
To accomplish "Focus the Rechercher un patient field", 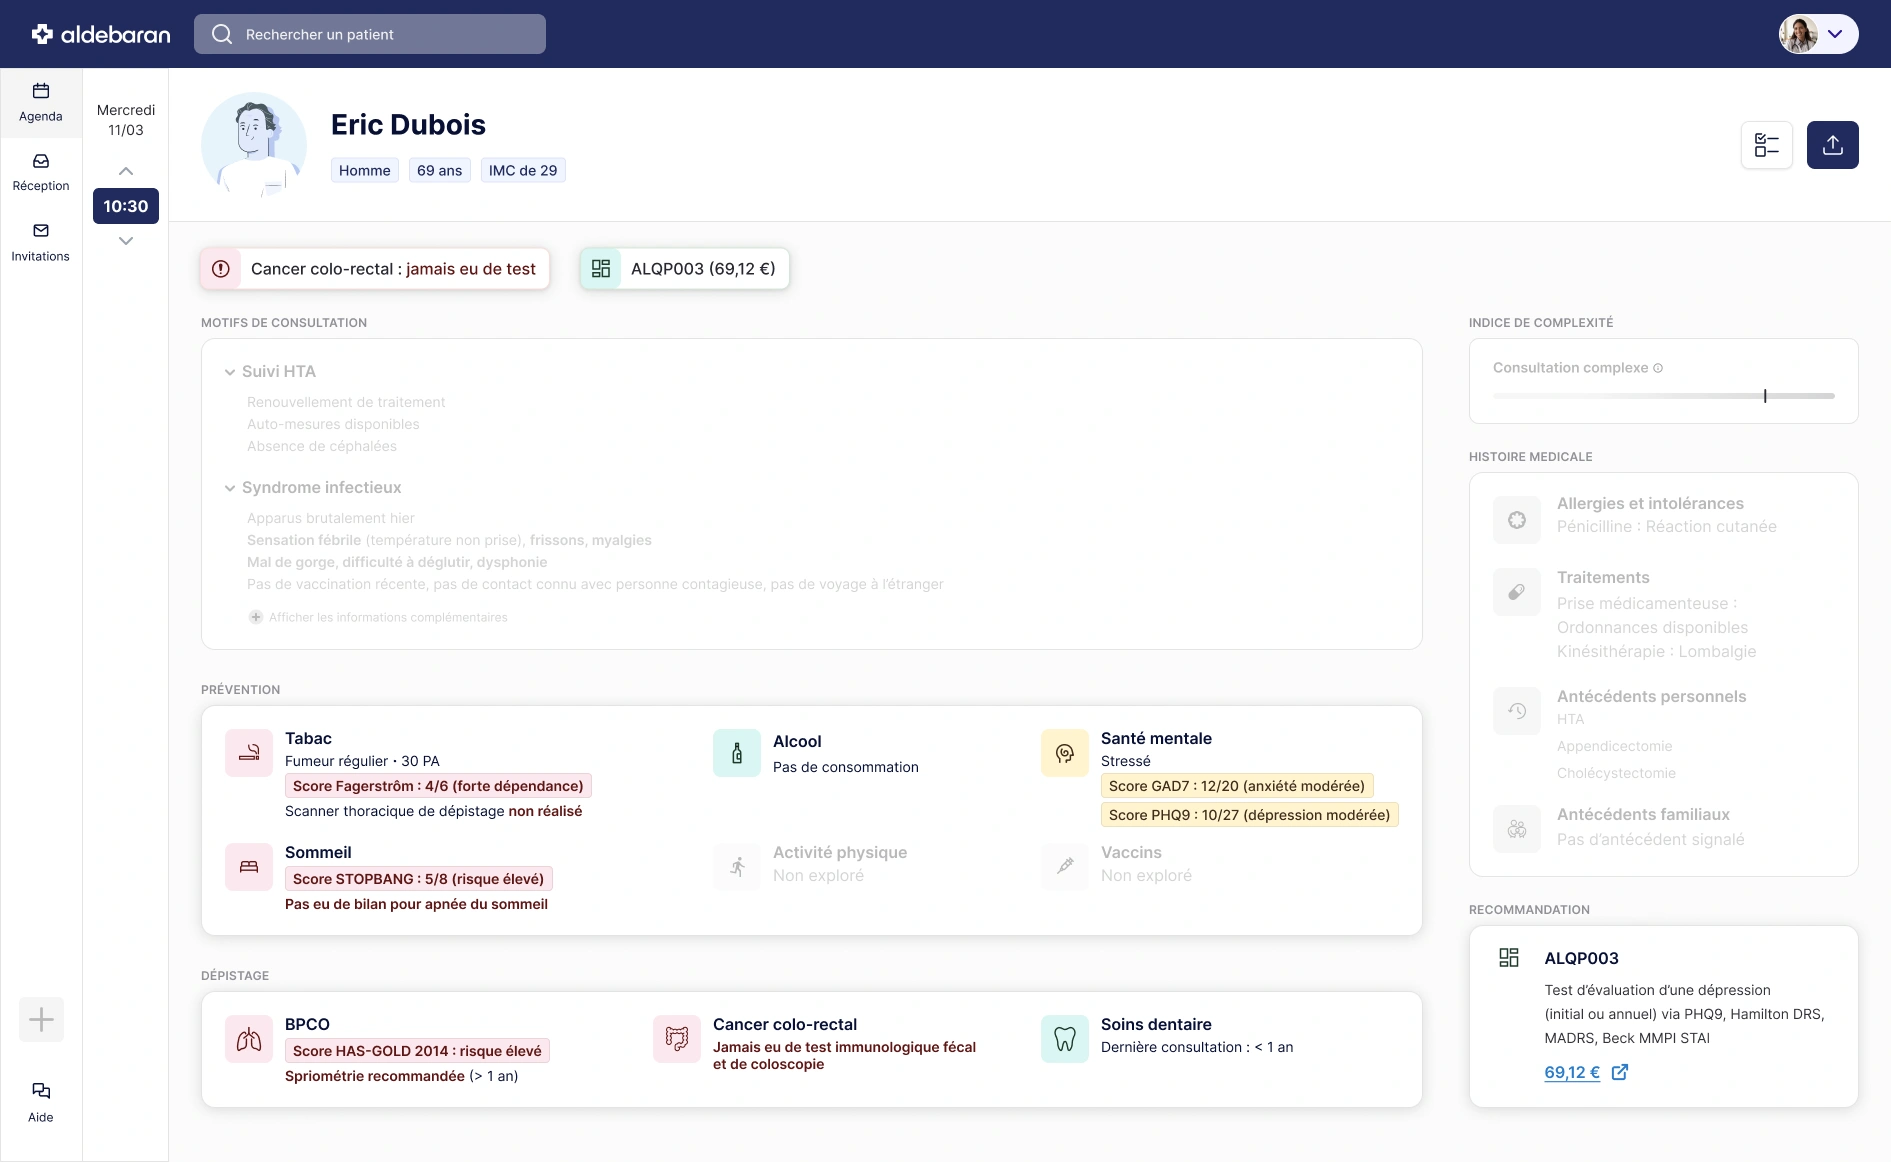I will click(370, 34).
